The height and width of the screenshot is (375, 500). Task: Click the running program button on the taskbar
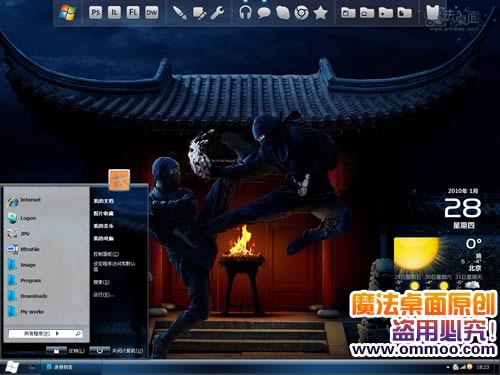click(70, 367)
